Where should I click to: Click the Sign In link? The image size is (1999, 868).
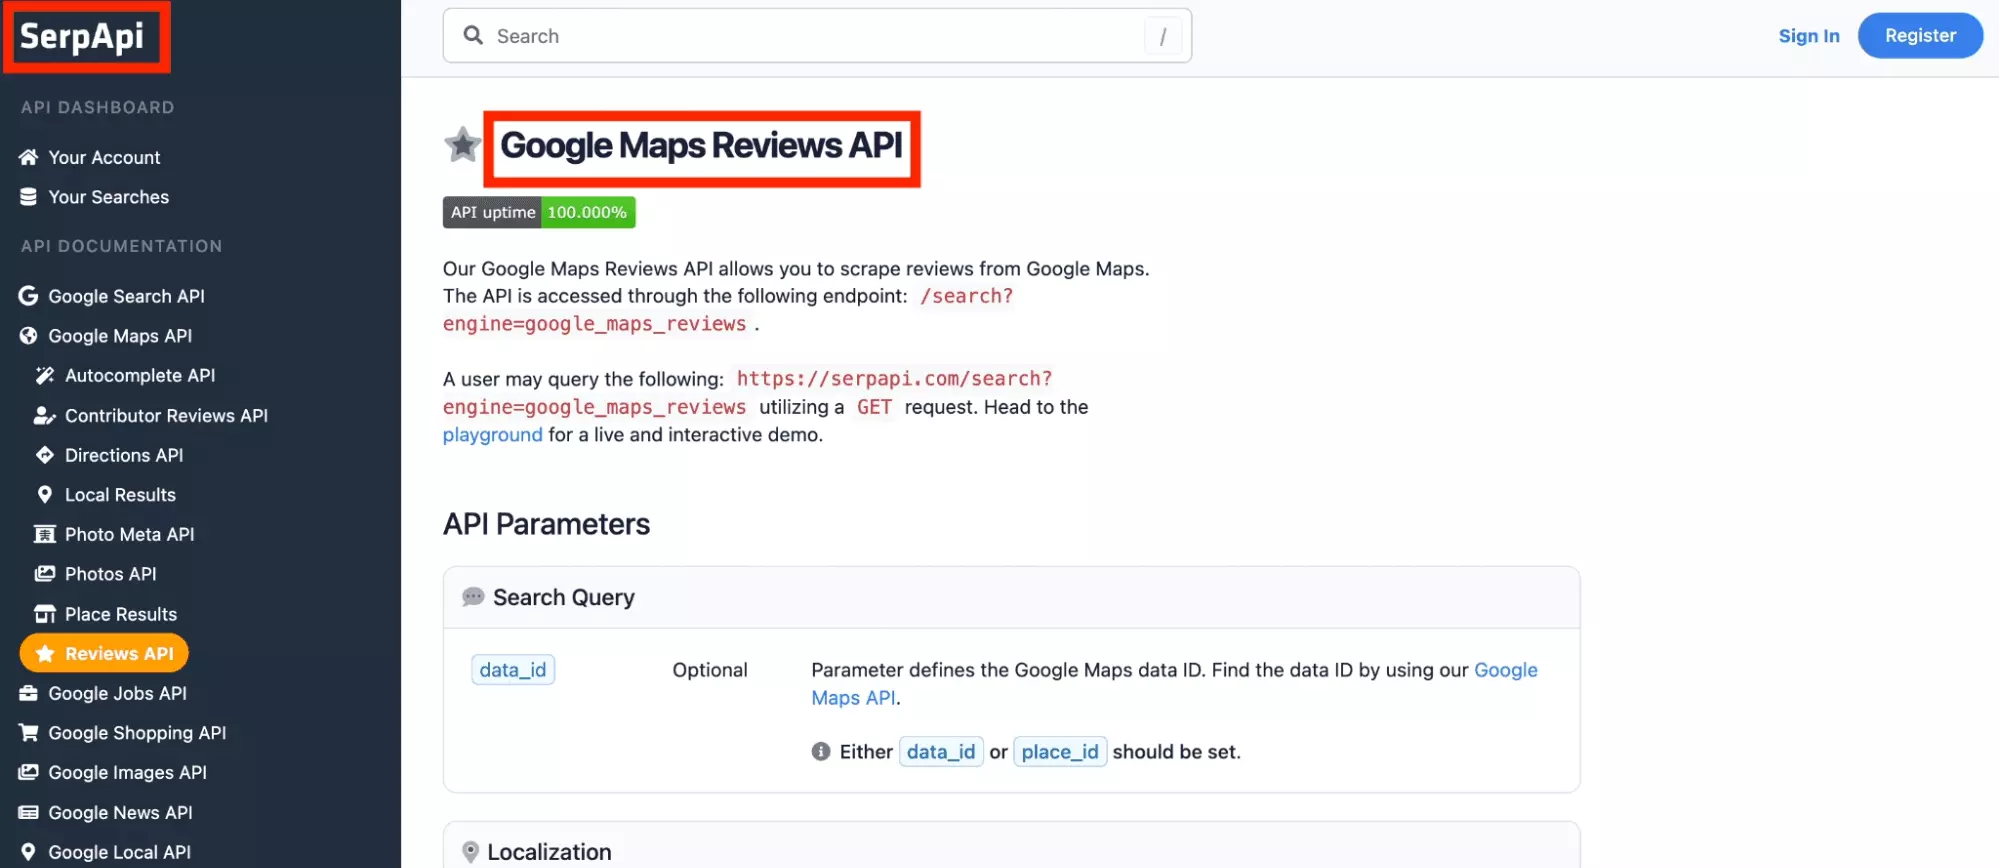point(1808,36)
